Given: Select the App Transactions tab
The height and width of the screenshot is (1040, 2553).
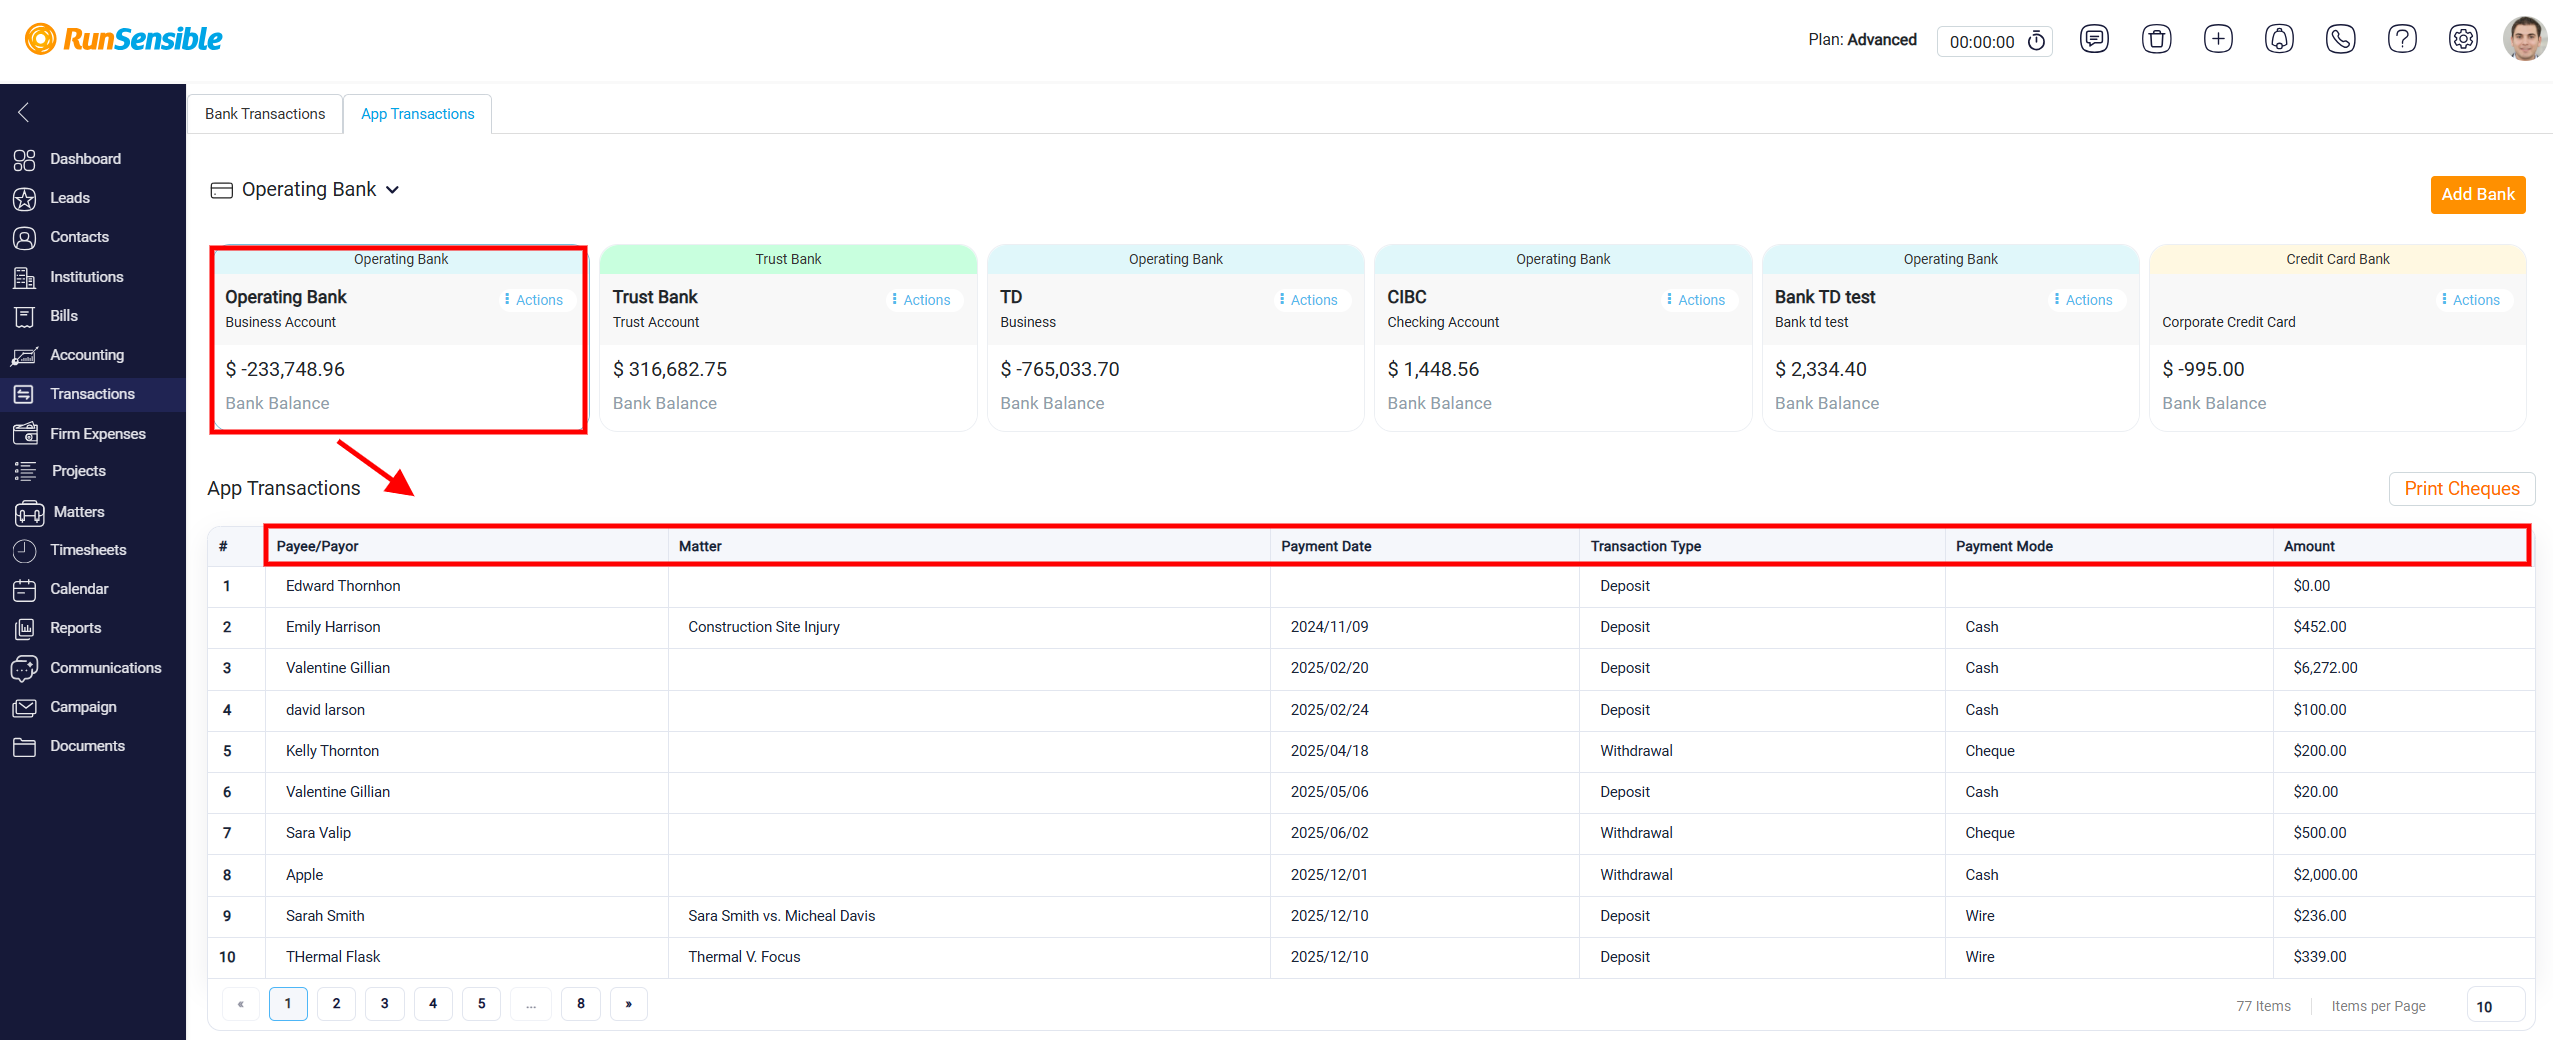Looking at the screenshot, I should [x=418, y=114].
